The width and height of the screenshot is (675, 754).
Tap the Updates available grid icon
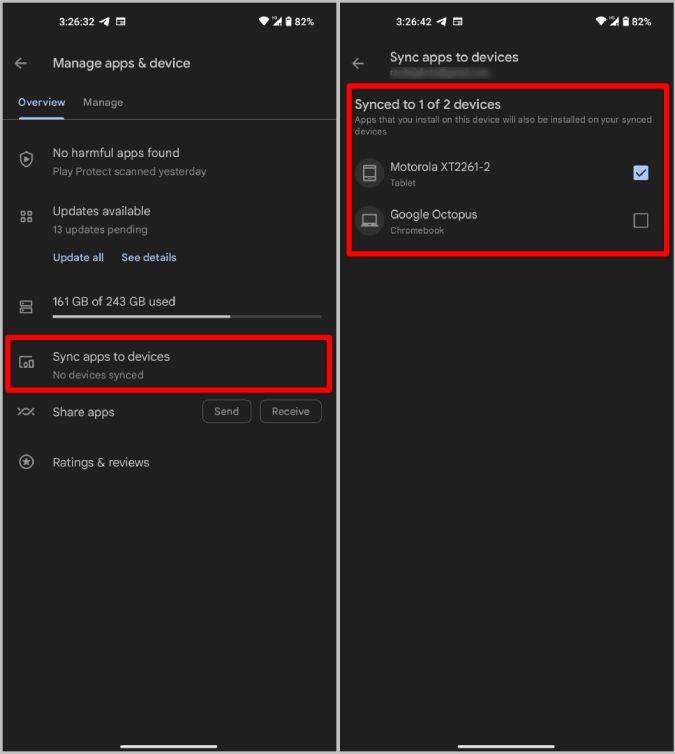26,216
